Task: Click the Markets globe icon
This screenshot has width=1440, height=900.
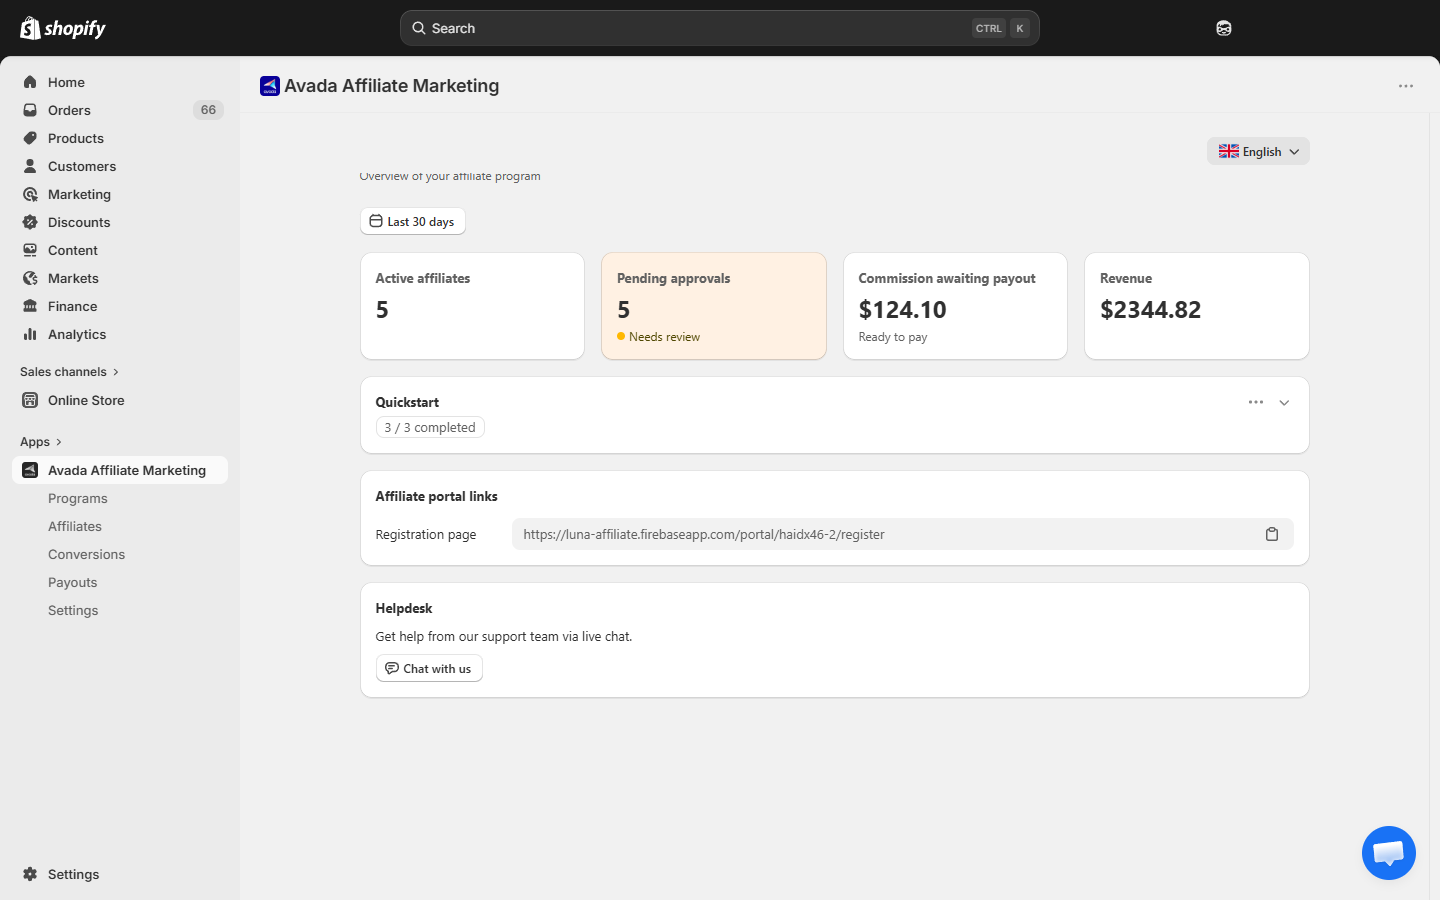Action: tap(30, 278)
